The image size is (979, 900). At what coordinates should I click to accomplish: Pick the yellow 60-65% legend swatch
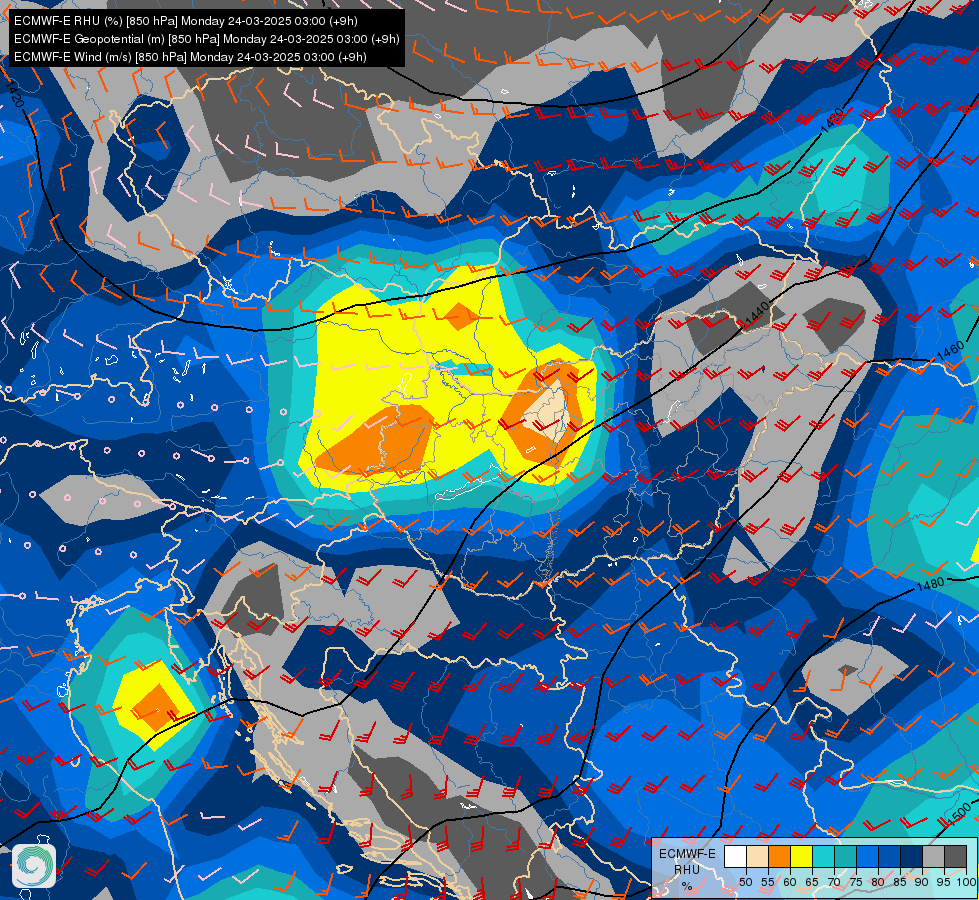[x=801, y=856]
